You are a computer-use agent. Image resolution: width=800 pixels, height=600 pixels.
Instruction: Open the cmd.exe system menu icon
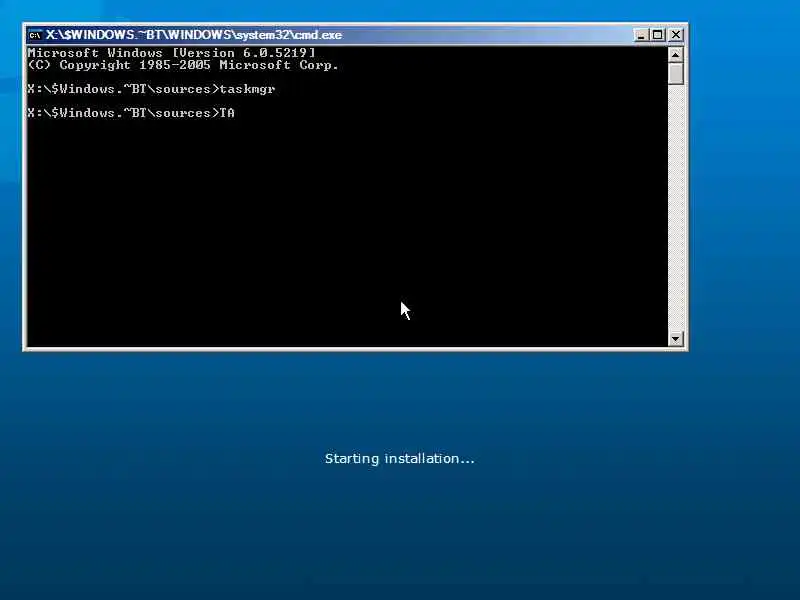35,35
